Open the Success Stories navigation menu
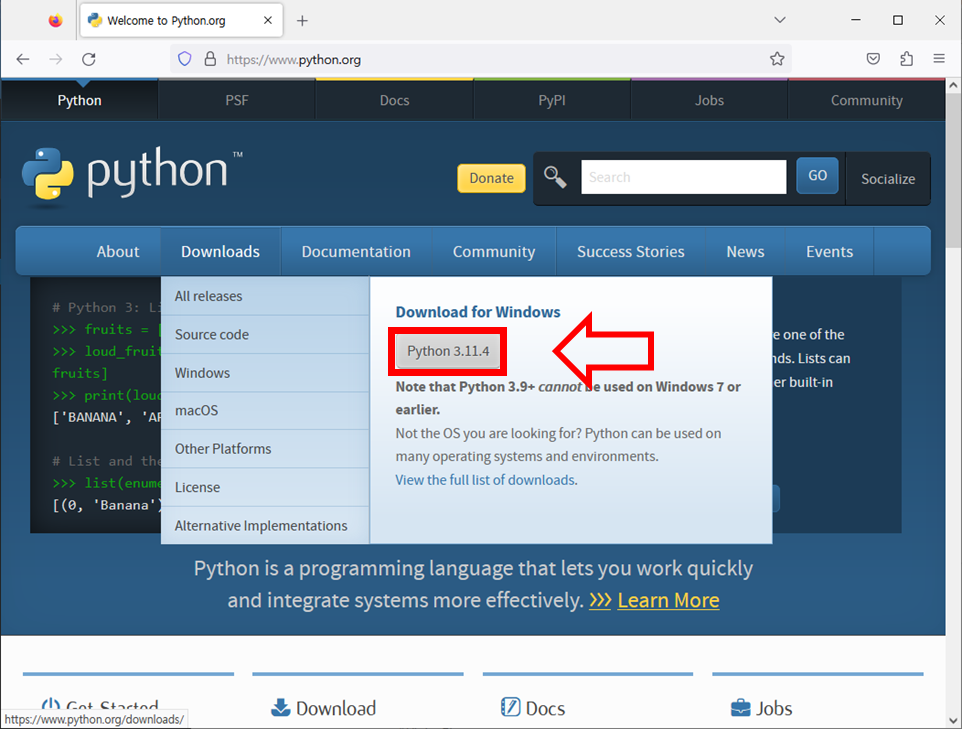 click(631, 252)
